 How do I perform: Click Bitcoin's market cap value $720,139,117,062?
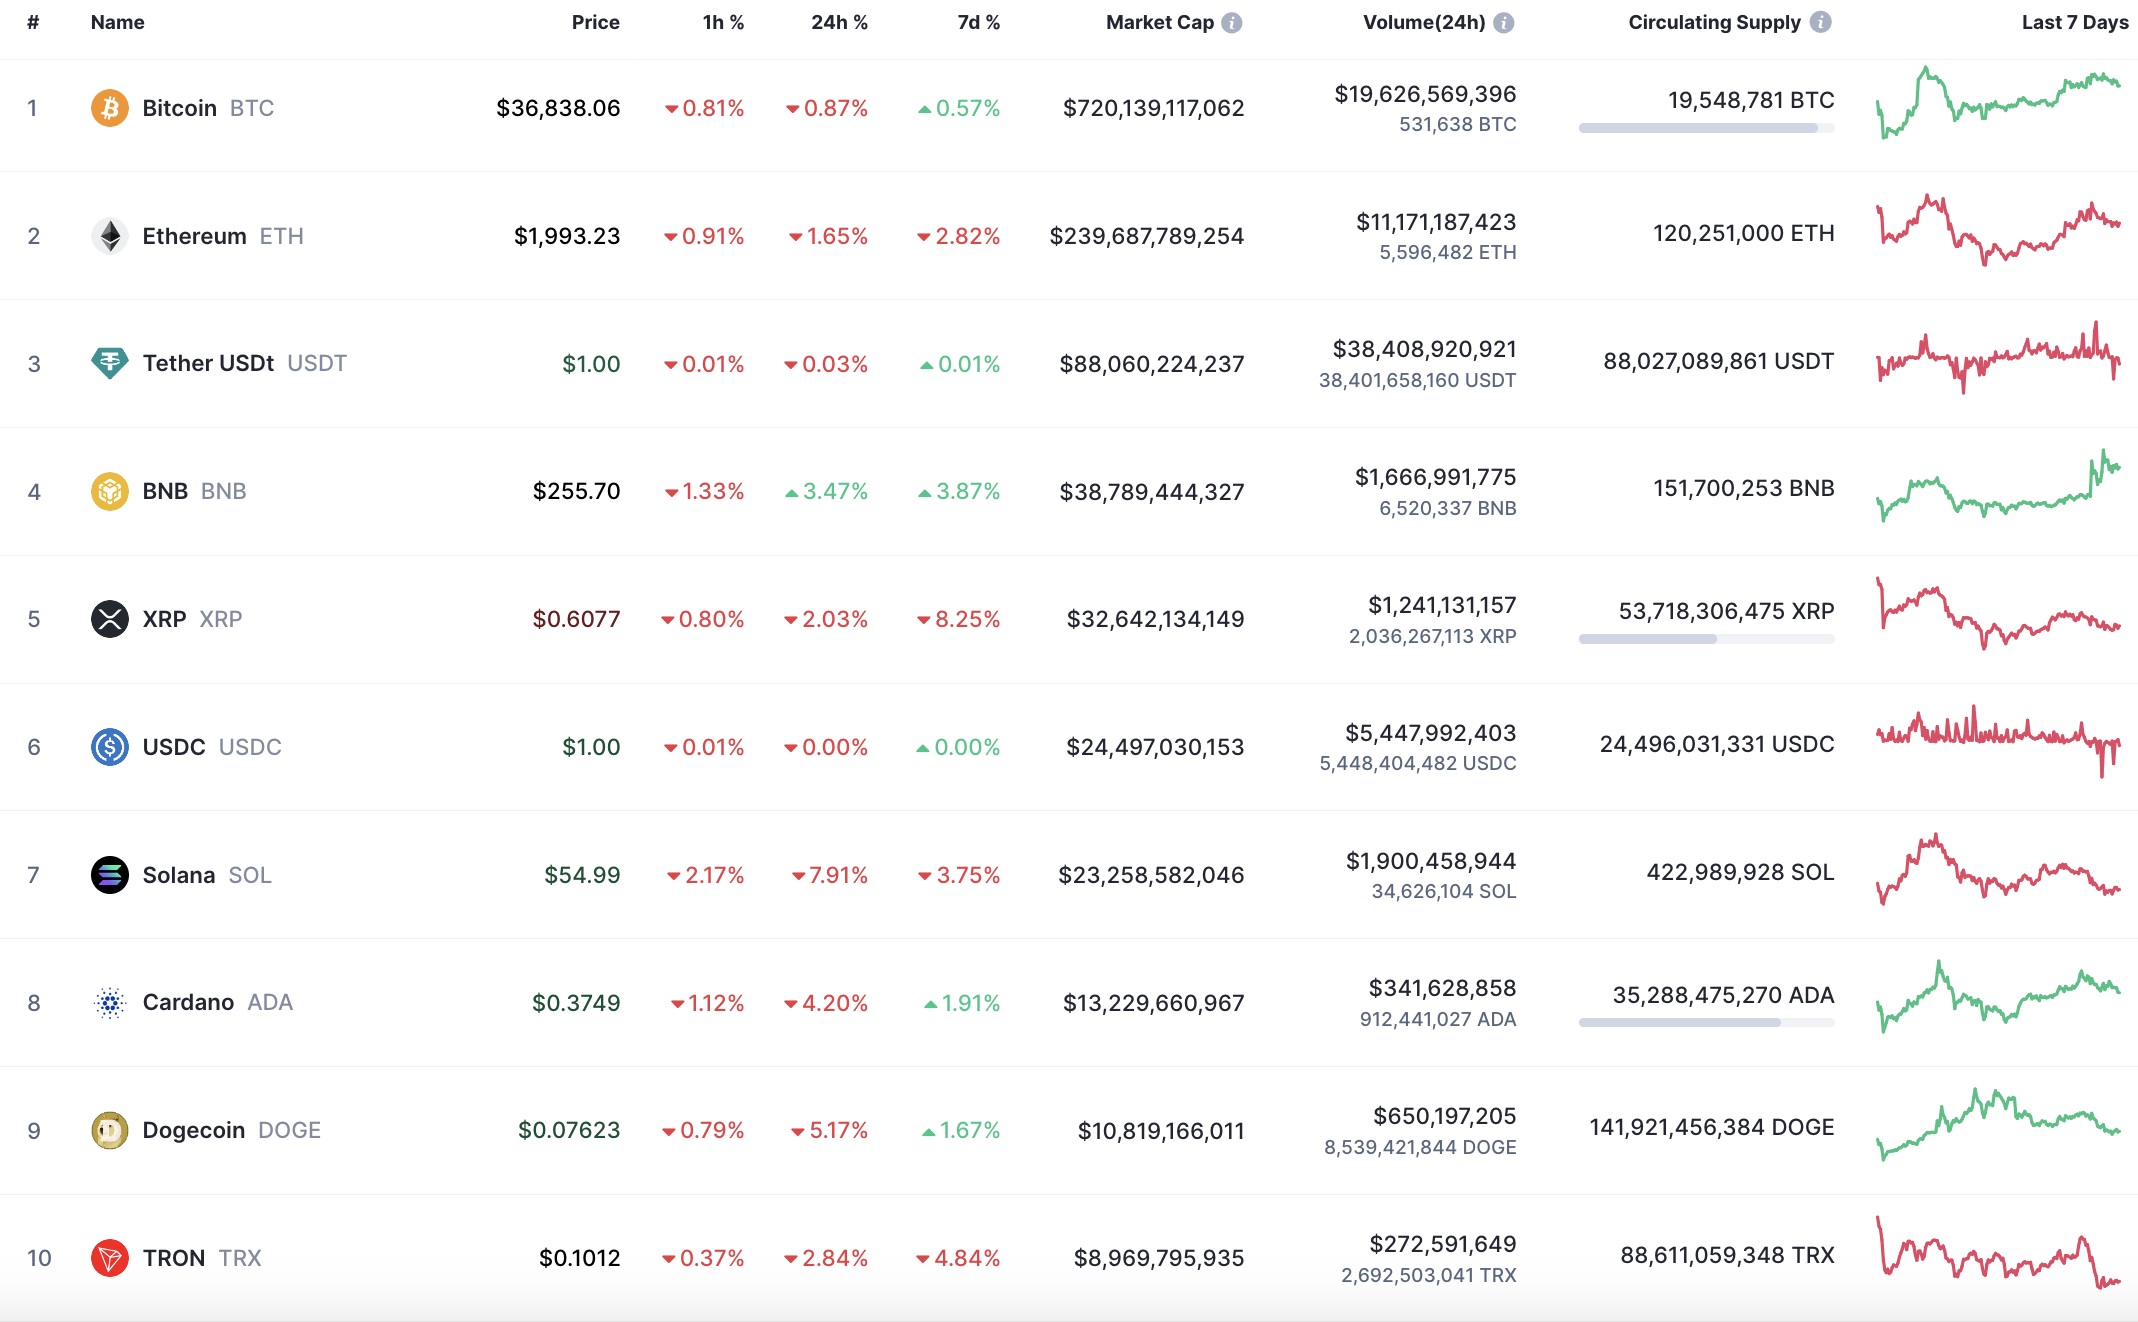coord(1153,108)
